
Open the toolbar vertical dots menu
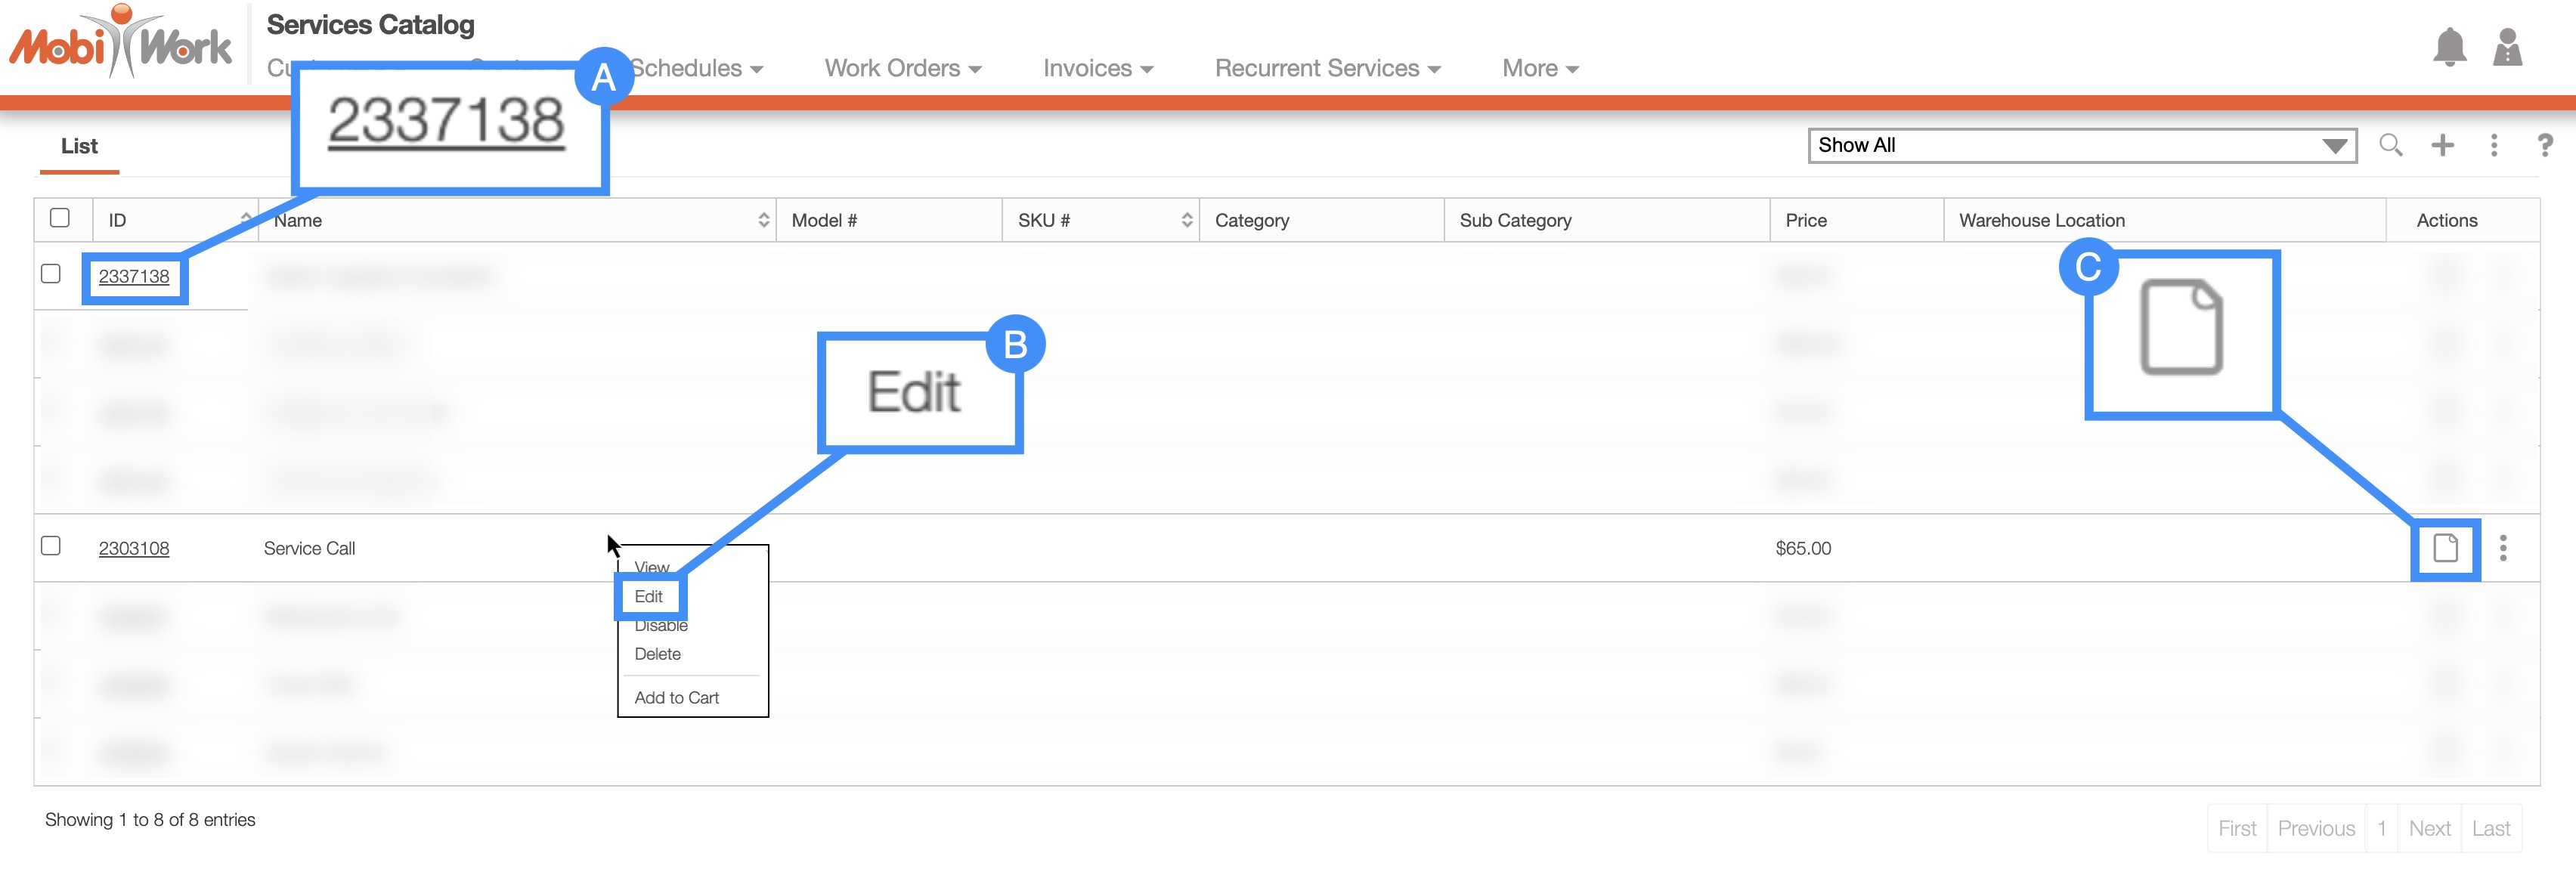(2493, 145)
